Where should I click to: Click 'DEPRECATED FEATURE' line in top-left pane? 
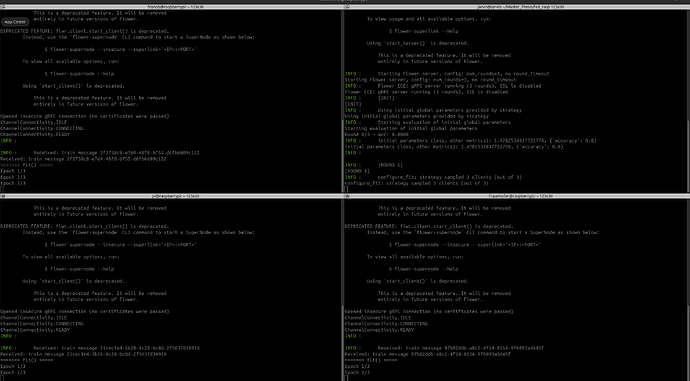point(84,31)
